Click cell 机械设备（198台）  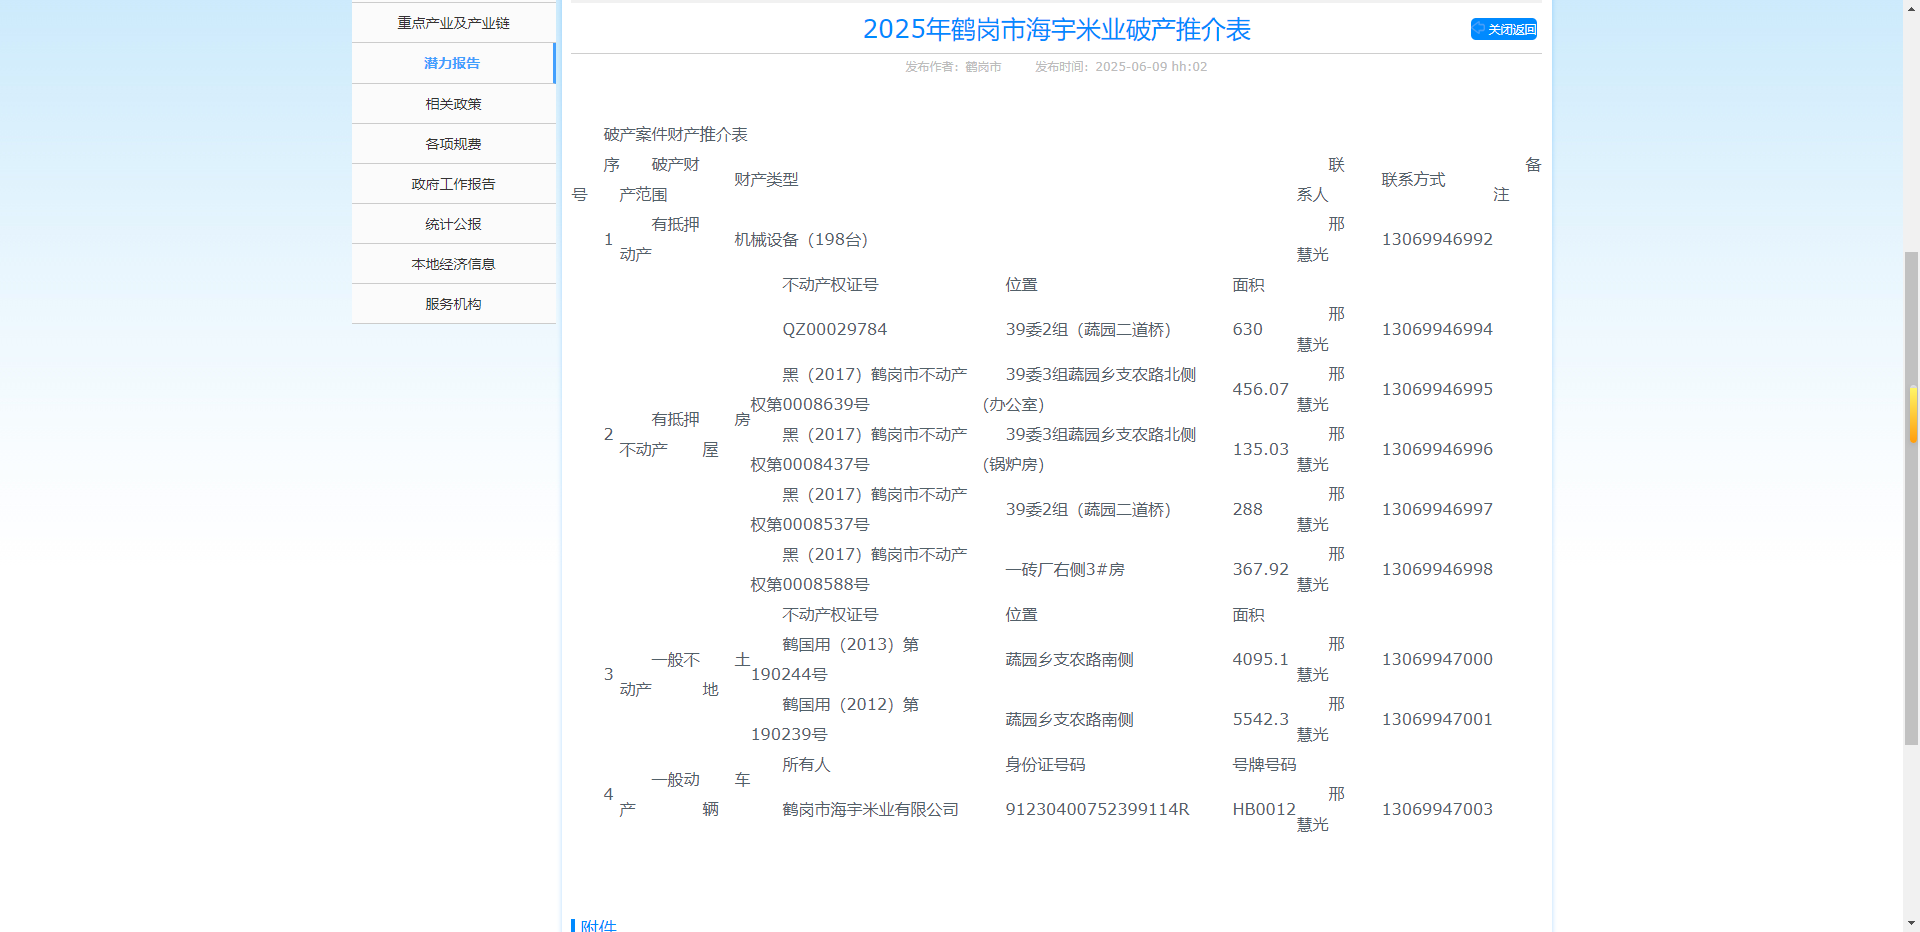pos(804,239)
